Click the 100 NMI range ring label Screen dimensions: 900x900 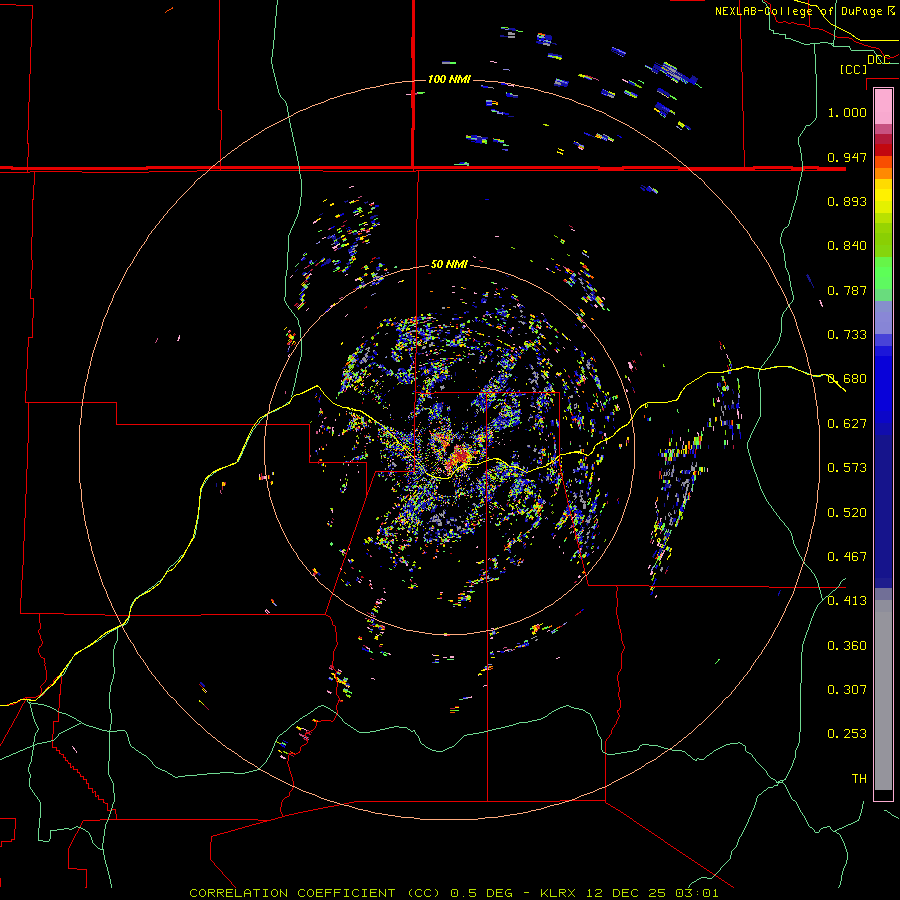[x=449, y=79]
